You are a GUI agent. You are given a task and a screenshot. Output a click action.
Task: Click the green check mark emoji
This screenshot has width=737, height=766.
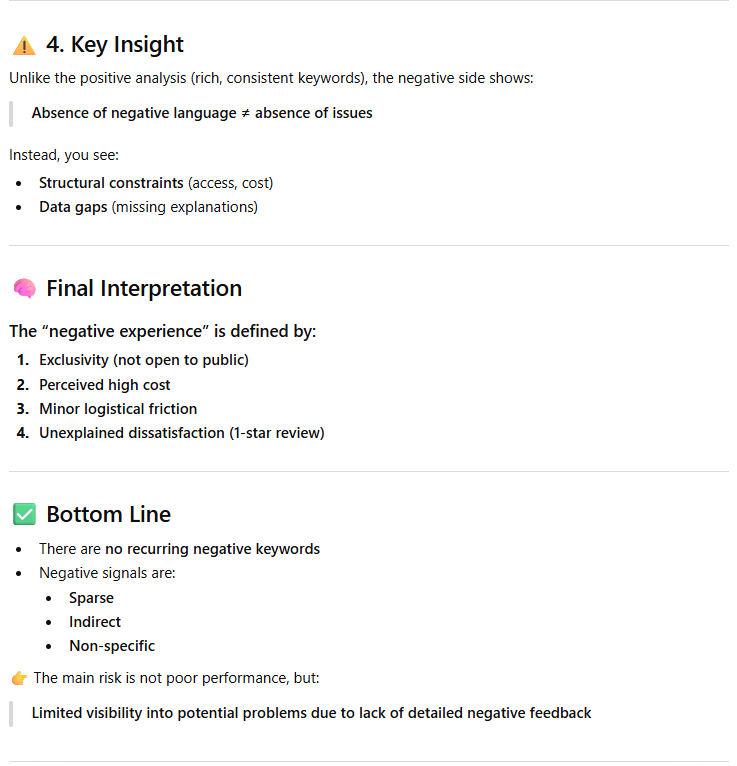pyautogui.click(x=24, y=515)
